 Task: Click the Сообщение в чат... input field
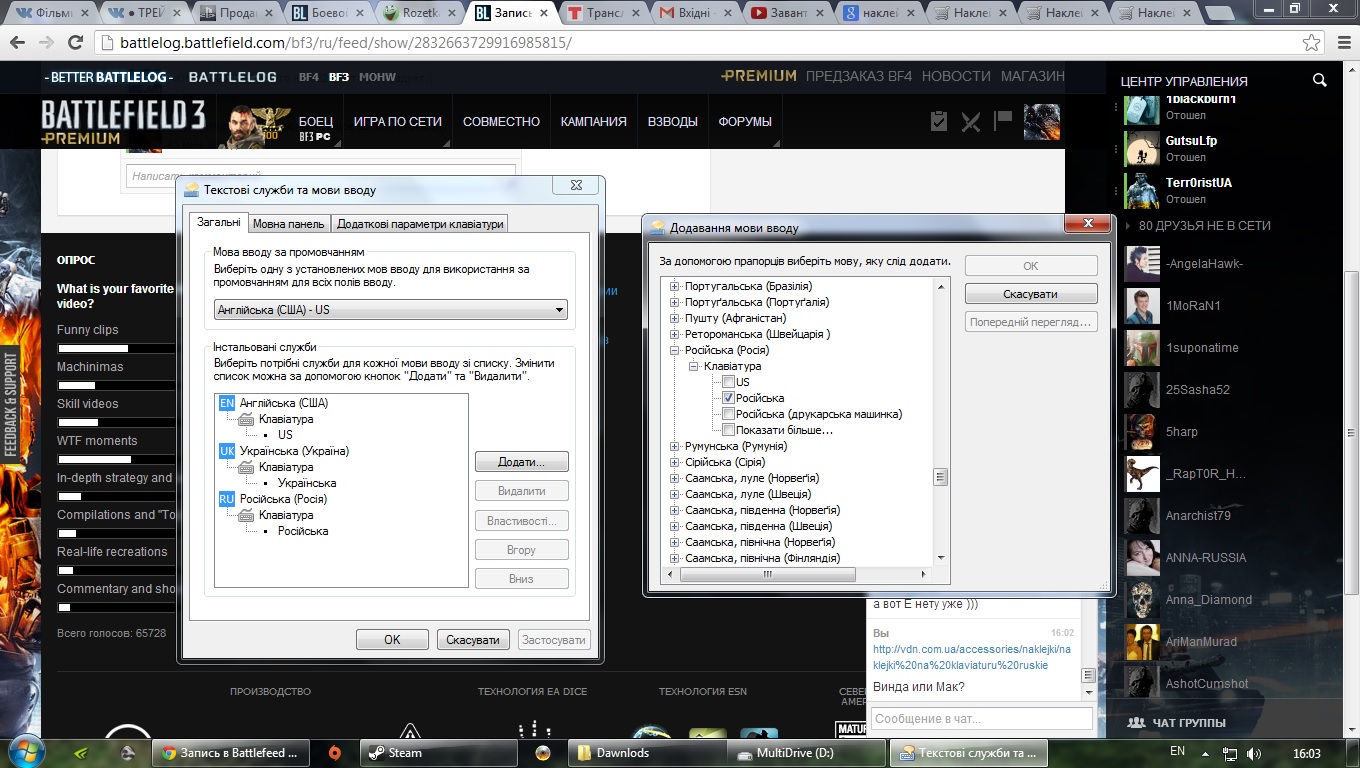pyautogui.click(x=980, y=718)
